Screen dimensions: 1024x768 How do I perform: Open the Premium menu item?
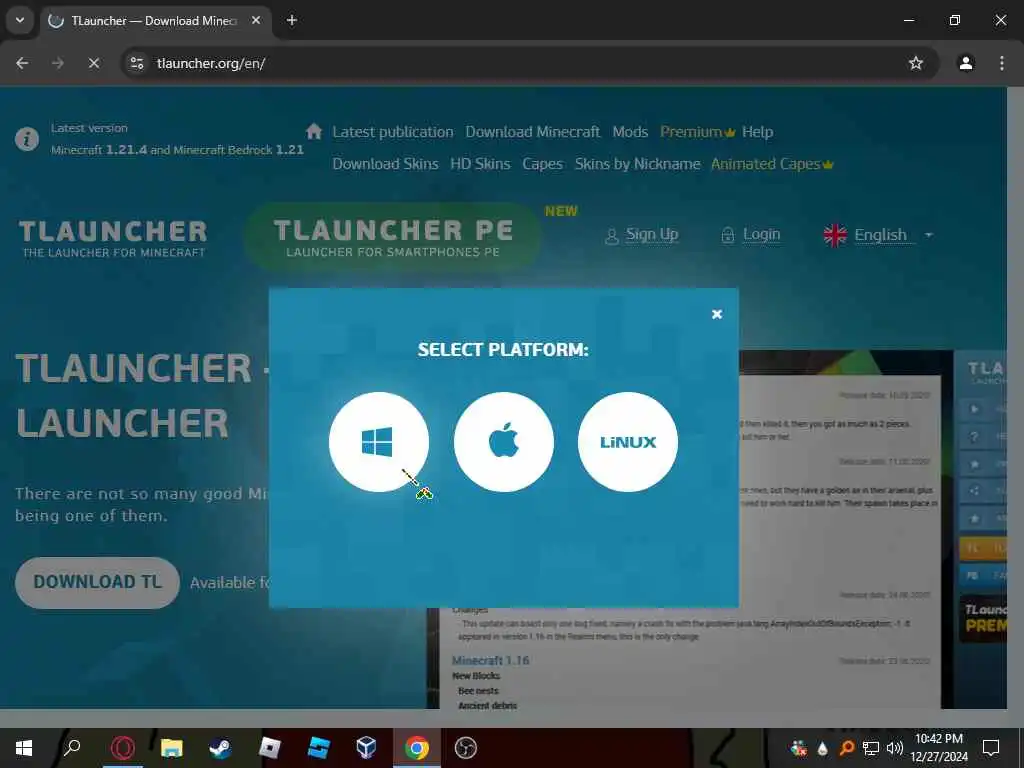[x=697, y=132]
